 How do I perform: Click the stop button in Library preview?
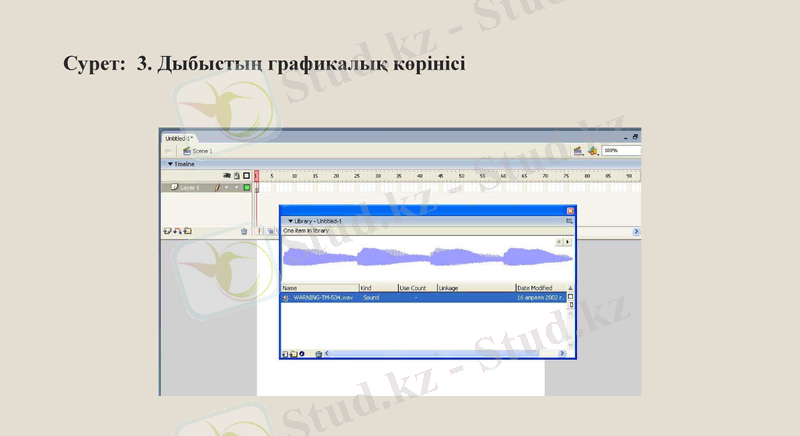(559, 242)
